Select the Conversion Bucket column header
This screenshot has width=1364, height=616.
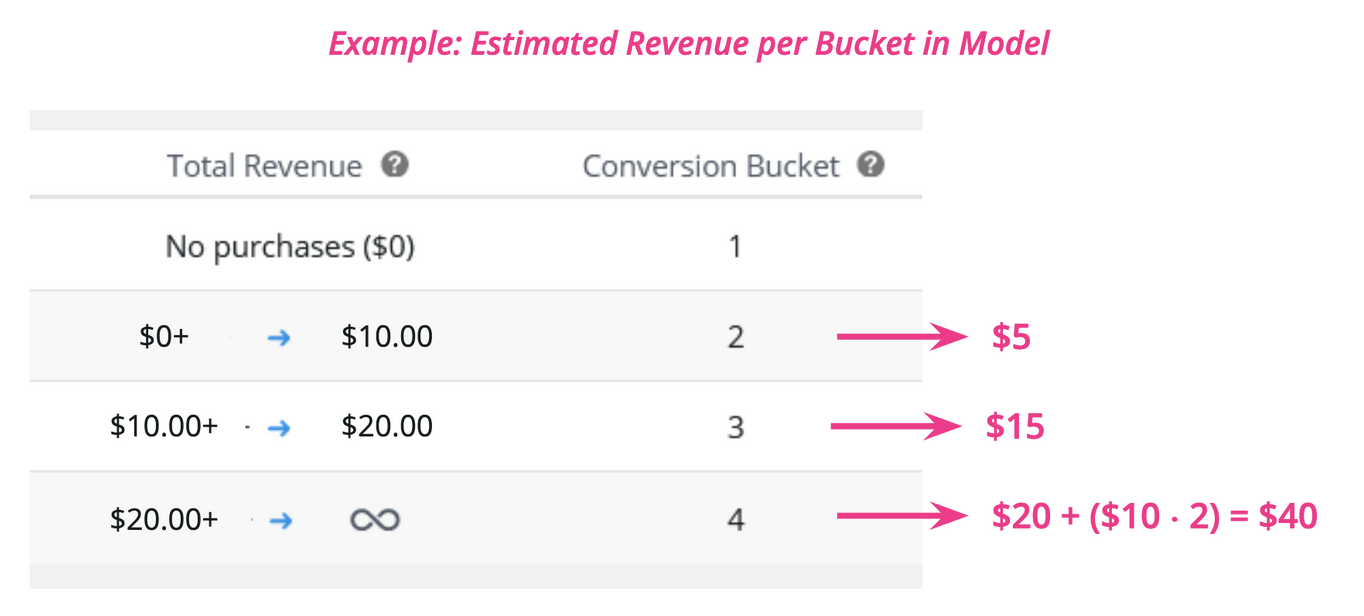711,165
